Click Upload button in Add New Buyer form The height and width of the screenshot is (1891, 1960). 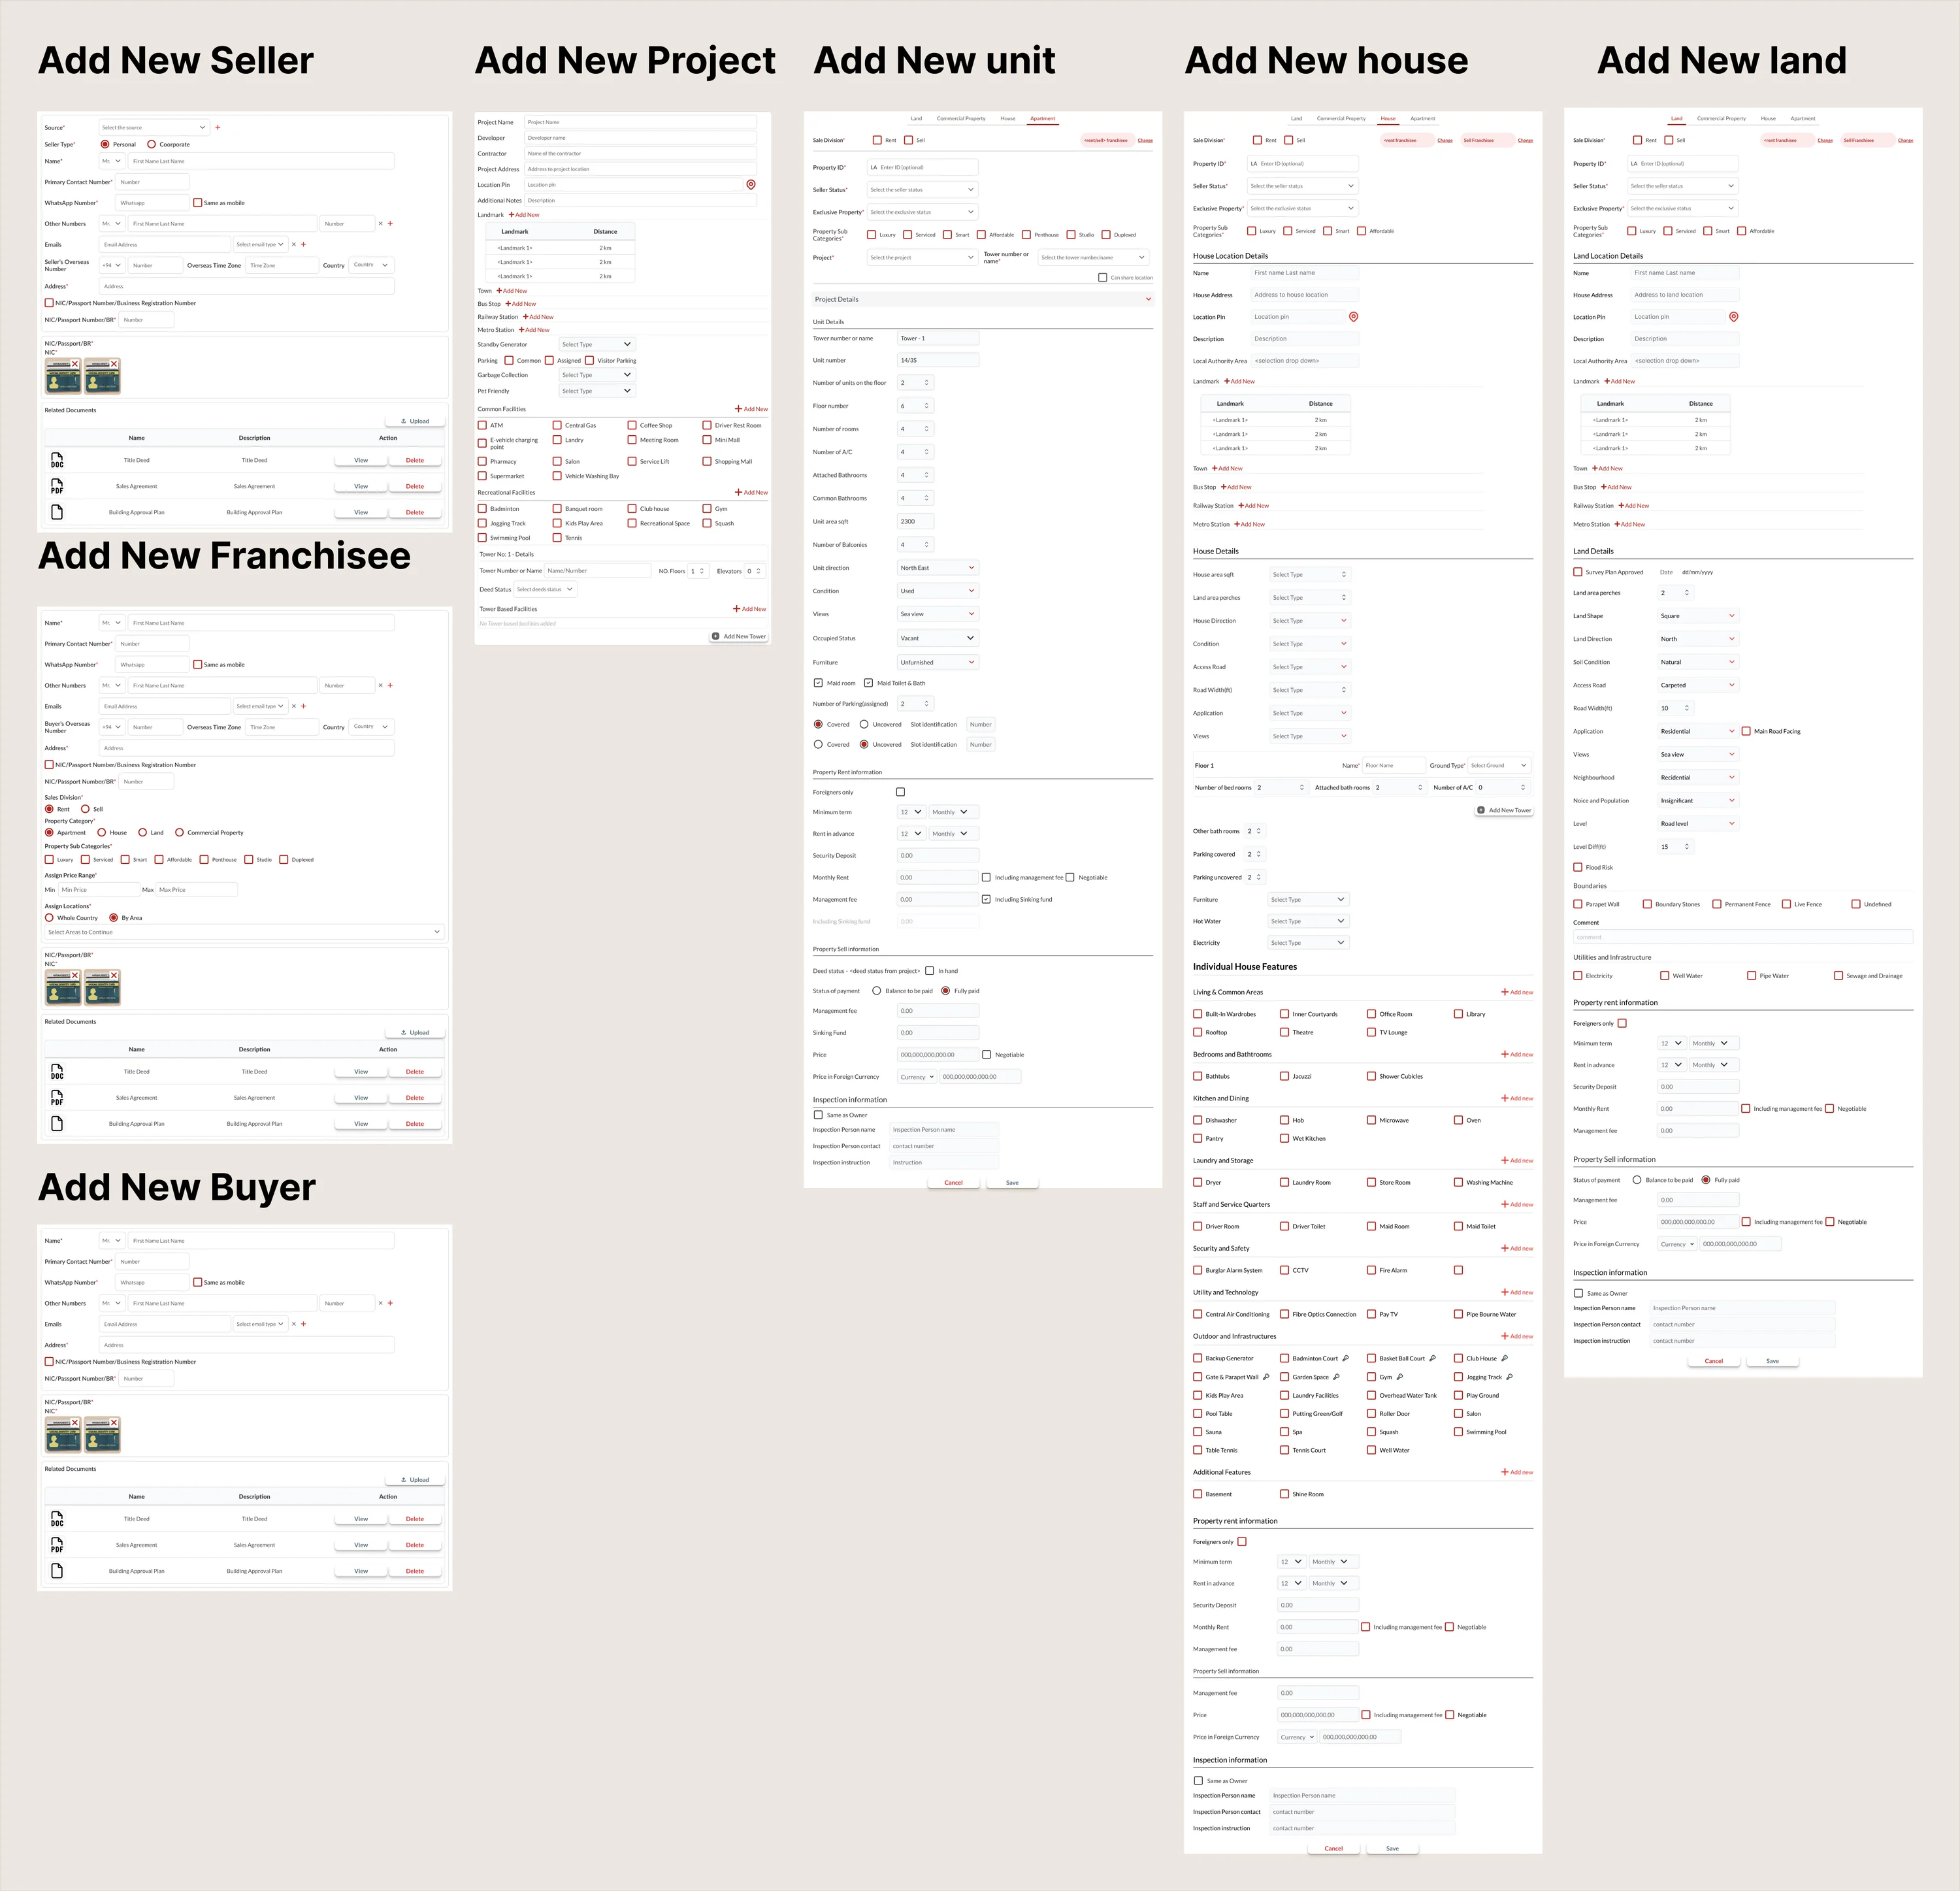415,1479
